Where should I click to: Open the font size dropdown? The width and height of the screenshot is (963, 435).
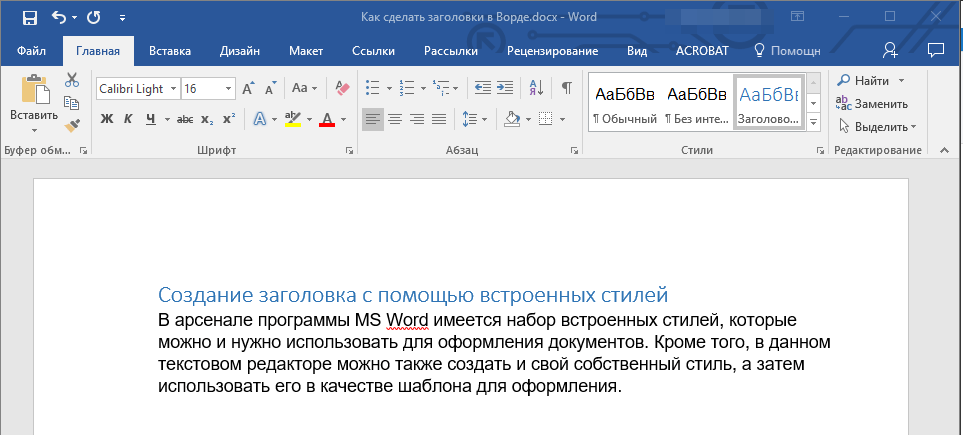(229, 89)
